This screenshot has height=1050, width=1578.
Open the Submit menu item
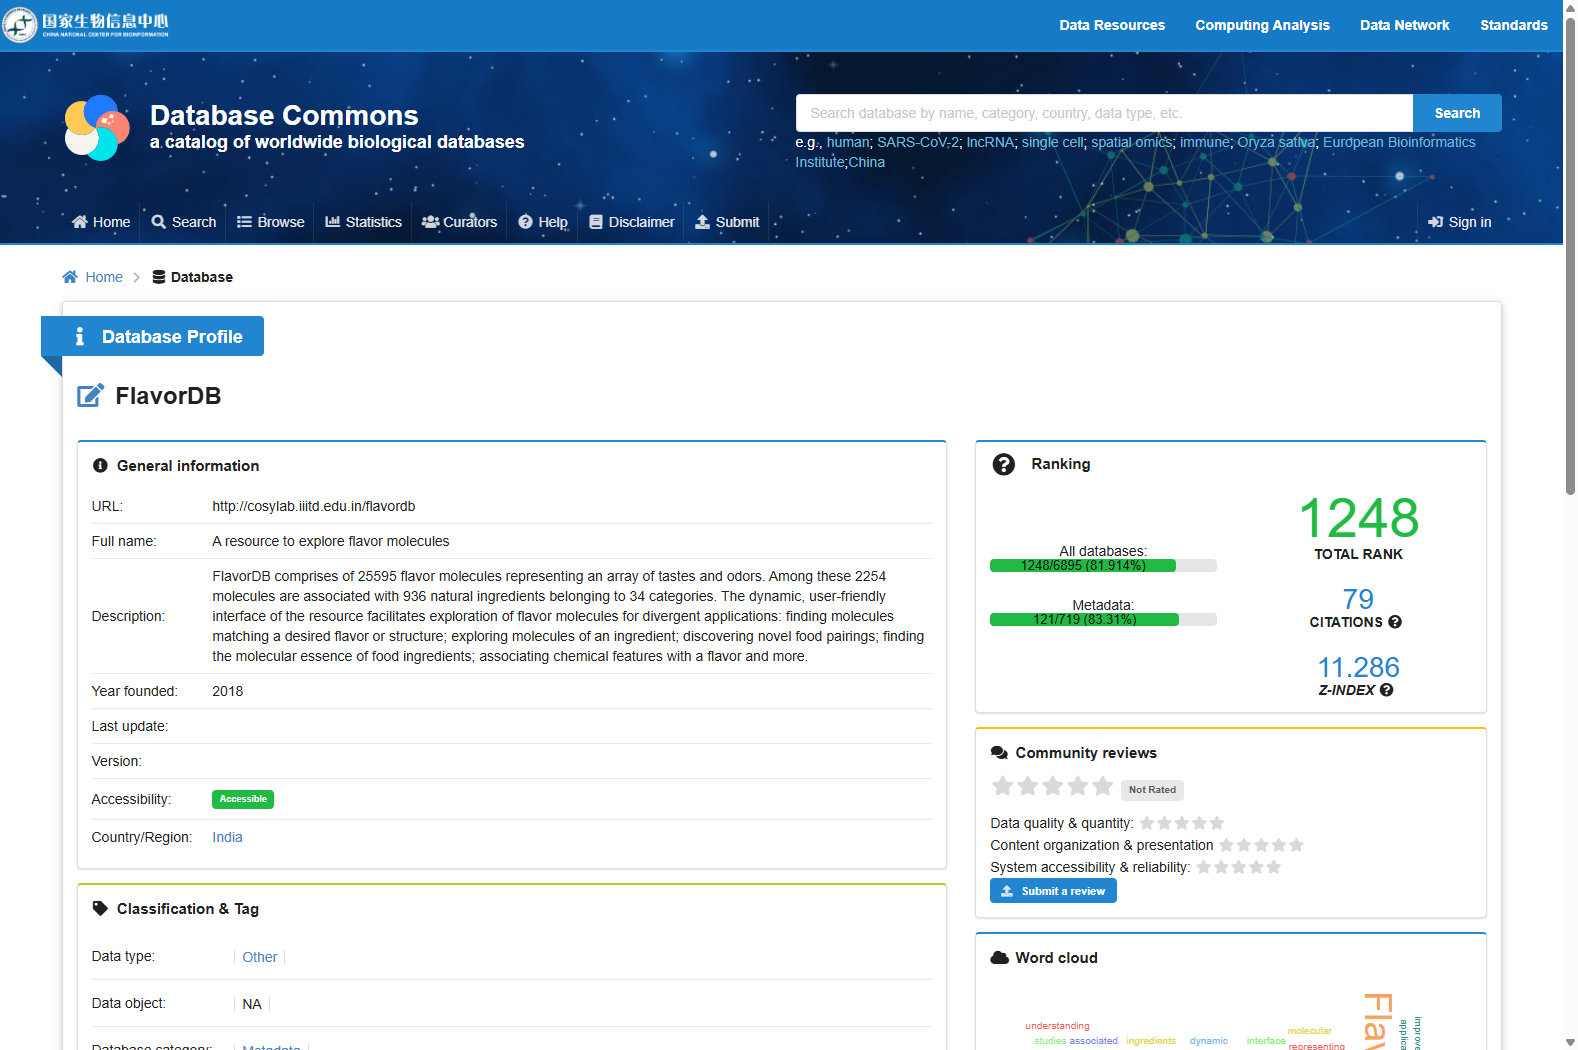point(728,222)
